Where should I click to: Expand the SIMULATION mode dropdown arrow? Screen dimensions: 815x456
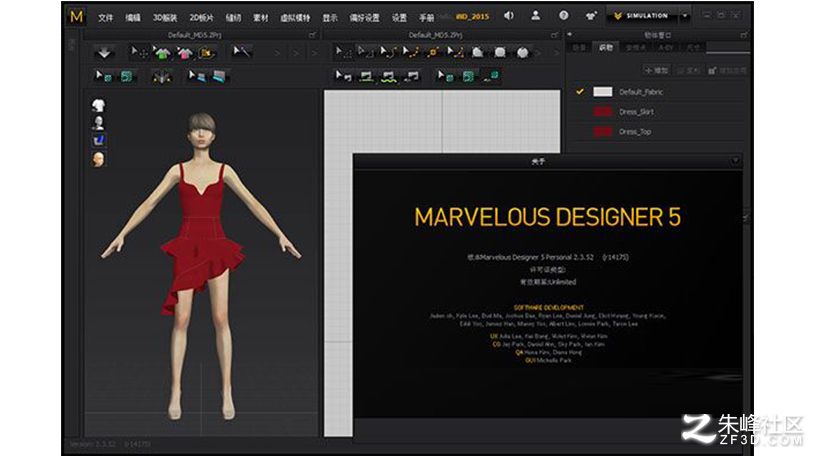(685, 16)
